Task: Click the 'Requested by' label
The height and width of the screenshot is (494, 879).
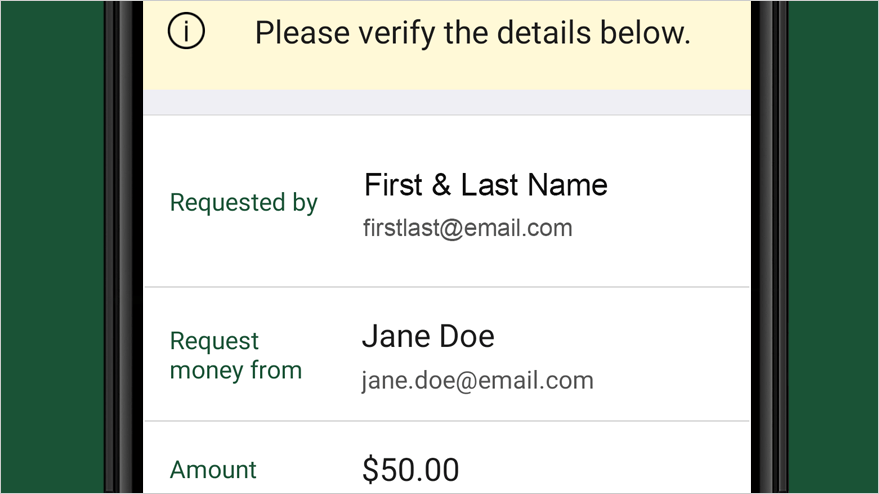Action: [243, 202]
